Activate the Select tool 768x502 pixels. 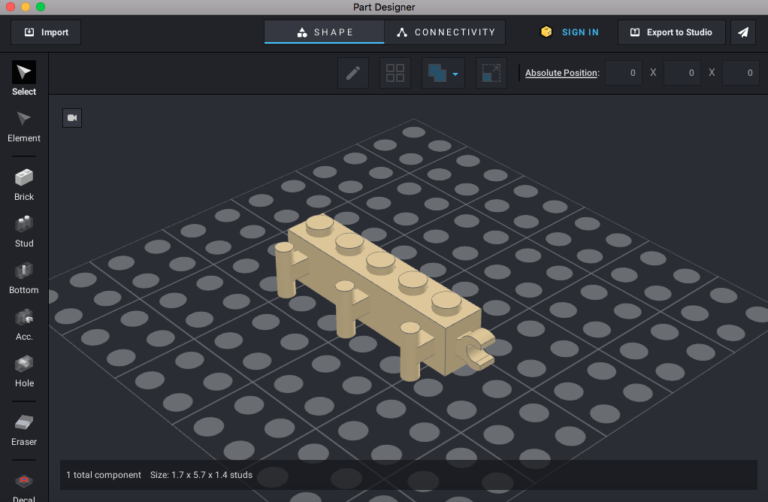[x=24, y=78]
